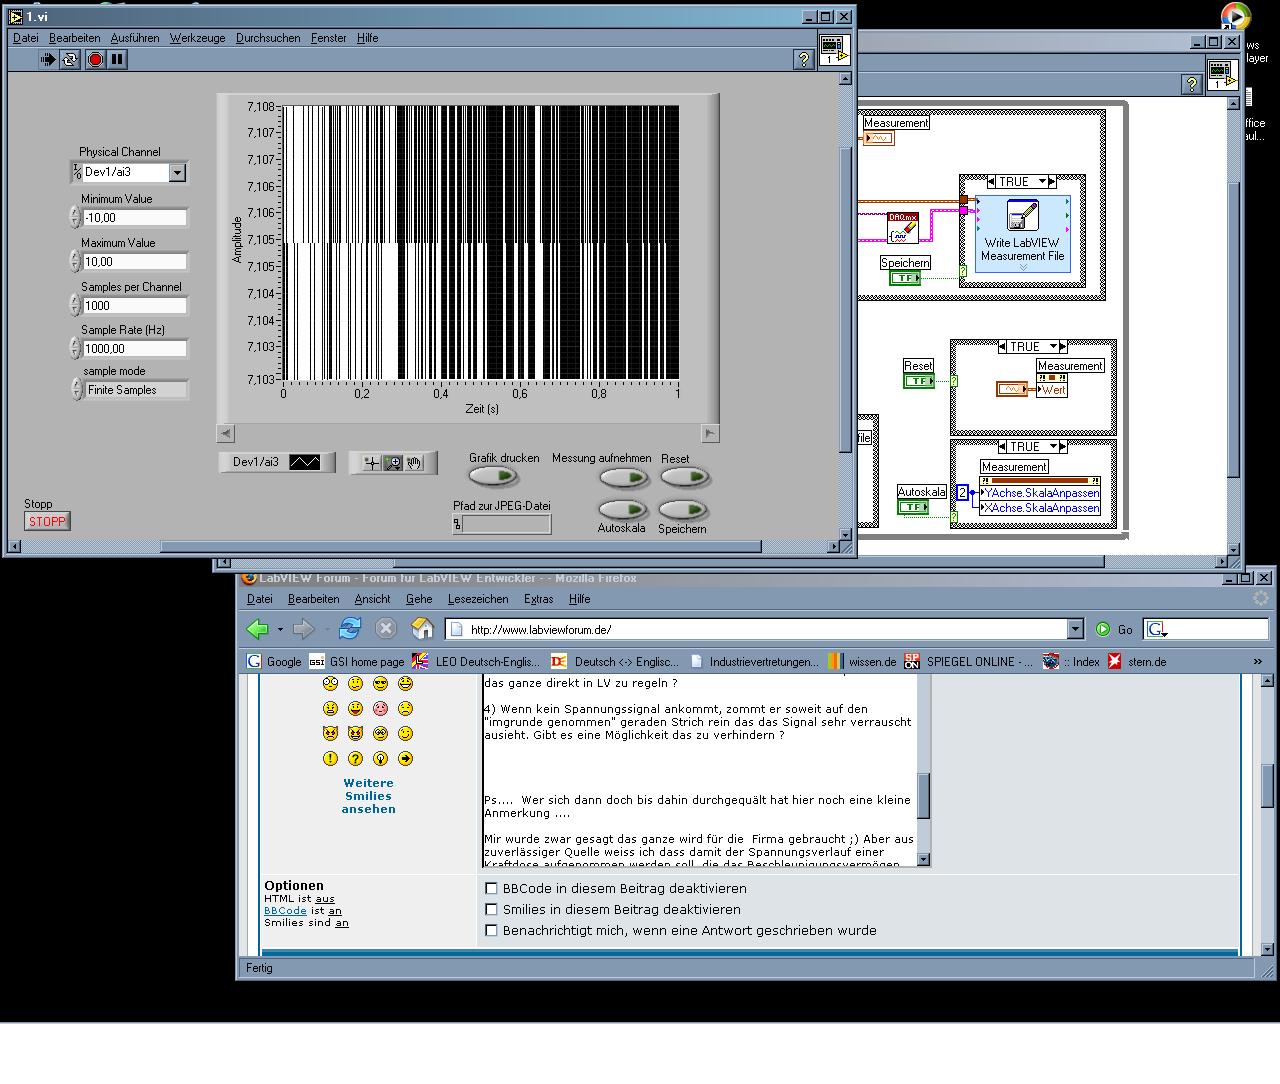Pause the VI with the pause icon

[118, 60]
